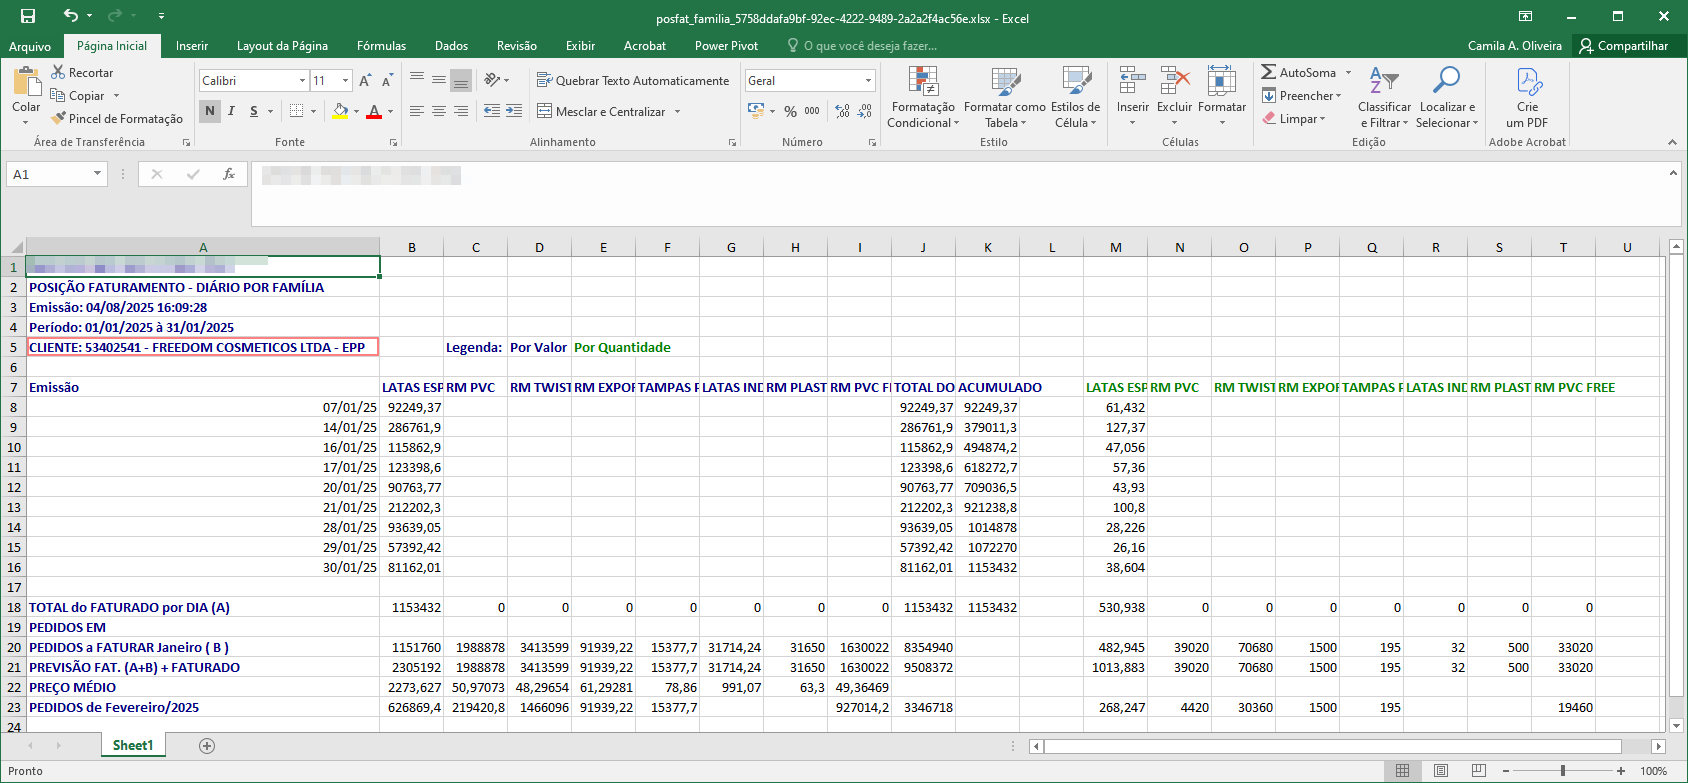Center text horizontally
This screenshot has width=1688, height=783.
pyautogui.click(x=439, y=111)
